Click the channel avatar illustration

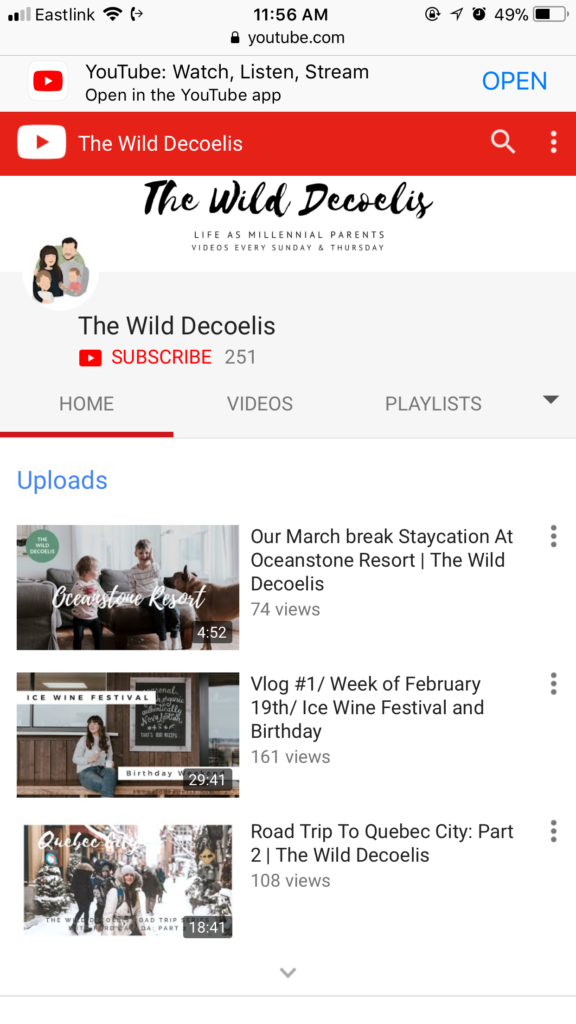pyautogui.click(x=60, y=271)
